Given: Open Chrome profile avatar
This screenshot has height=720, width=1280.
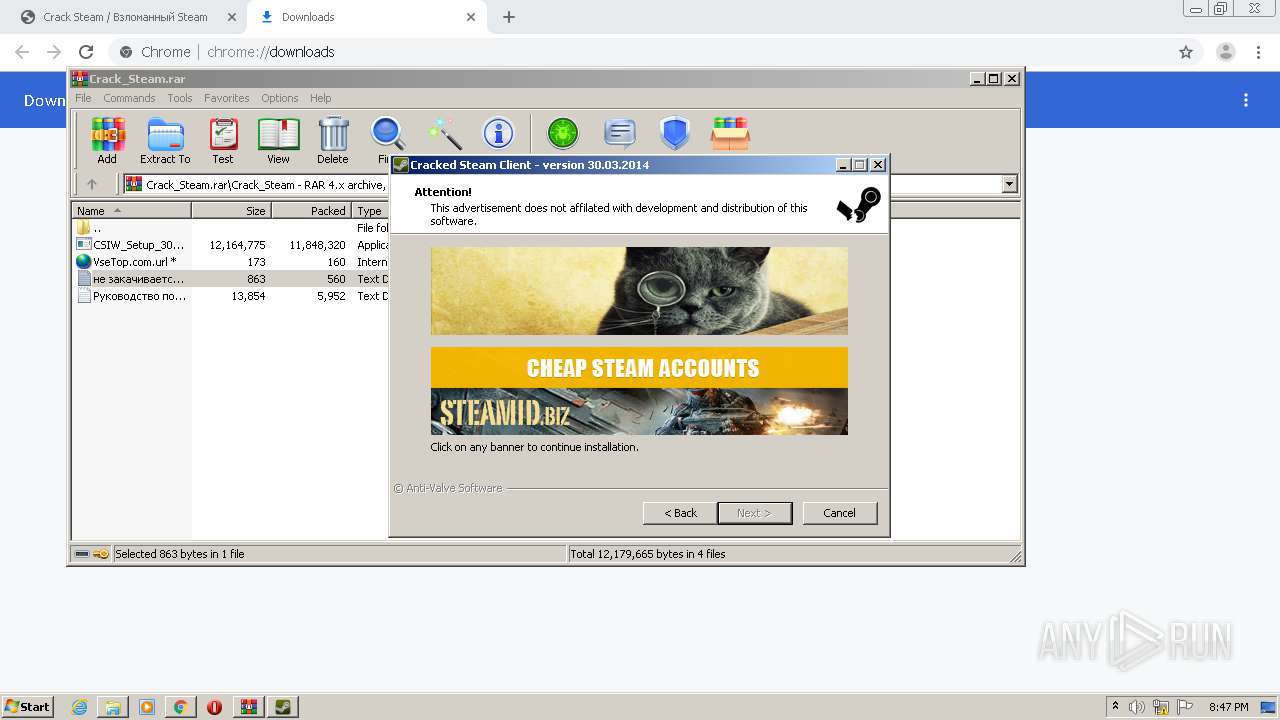Looking at the screenshot, I should point(1226,52).
